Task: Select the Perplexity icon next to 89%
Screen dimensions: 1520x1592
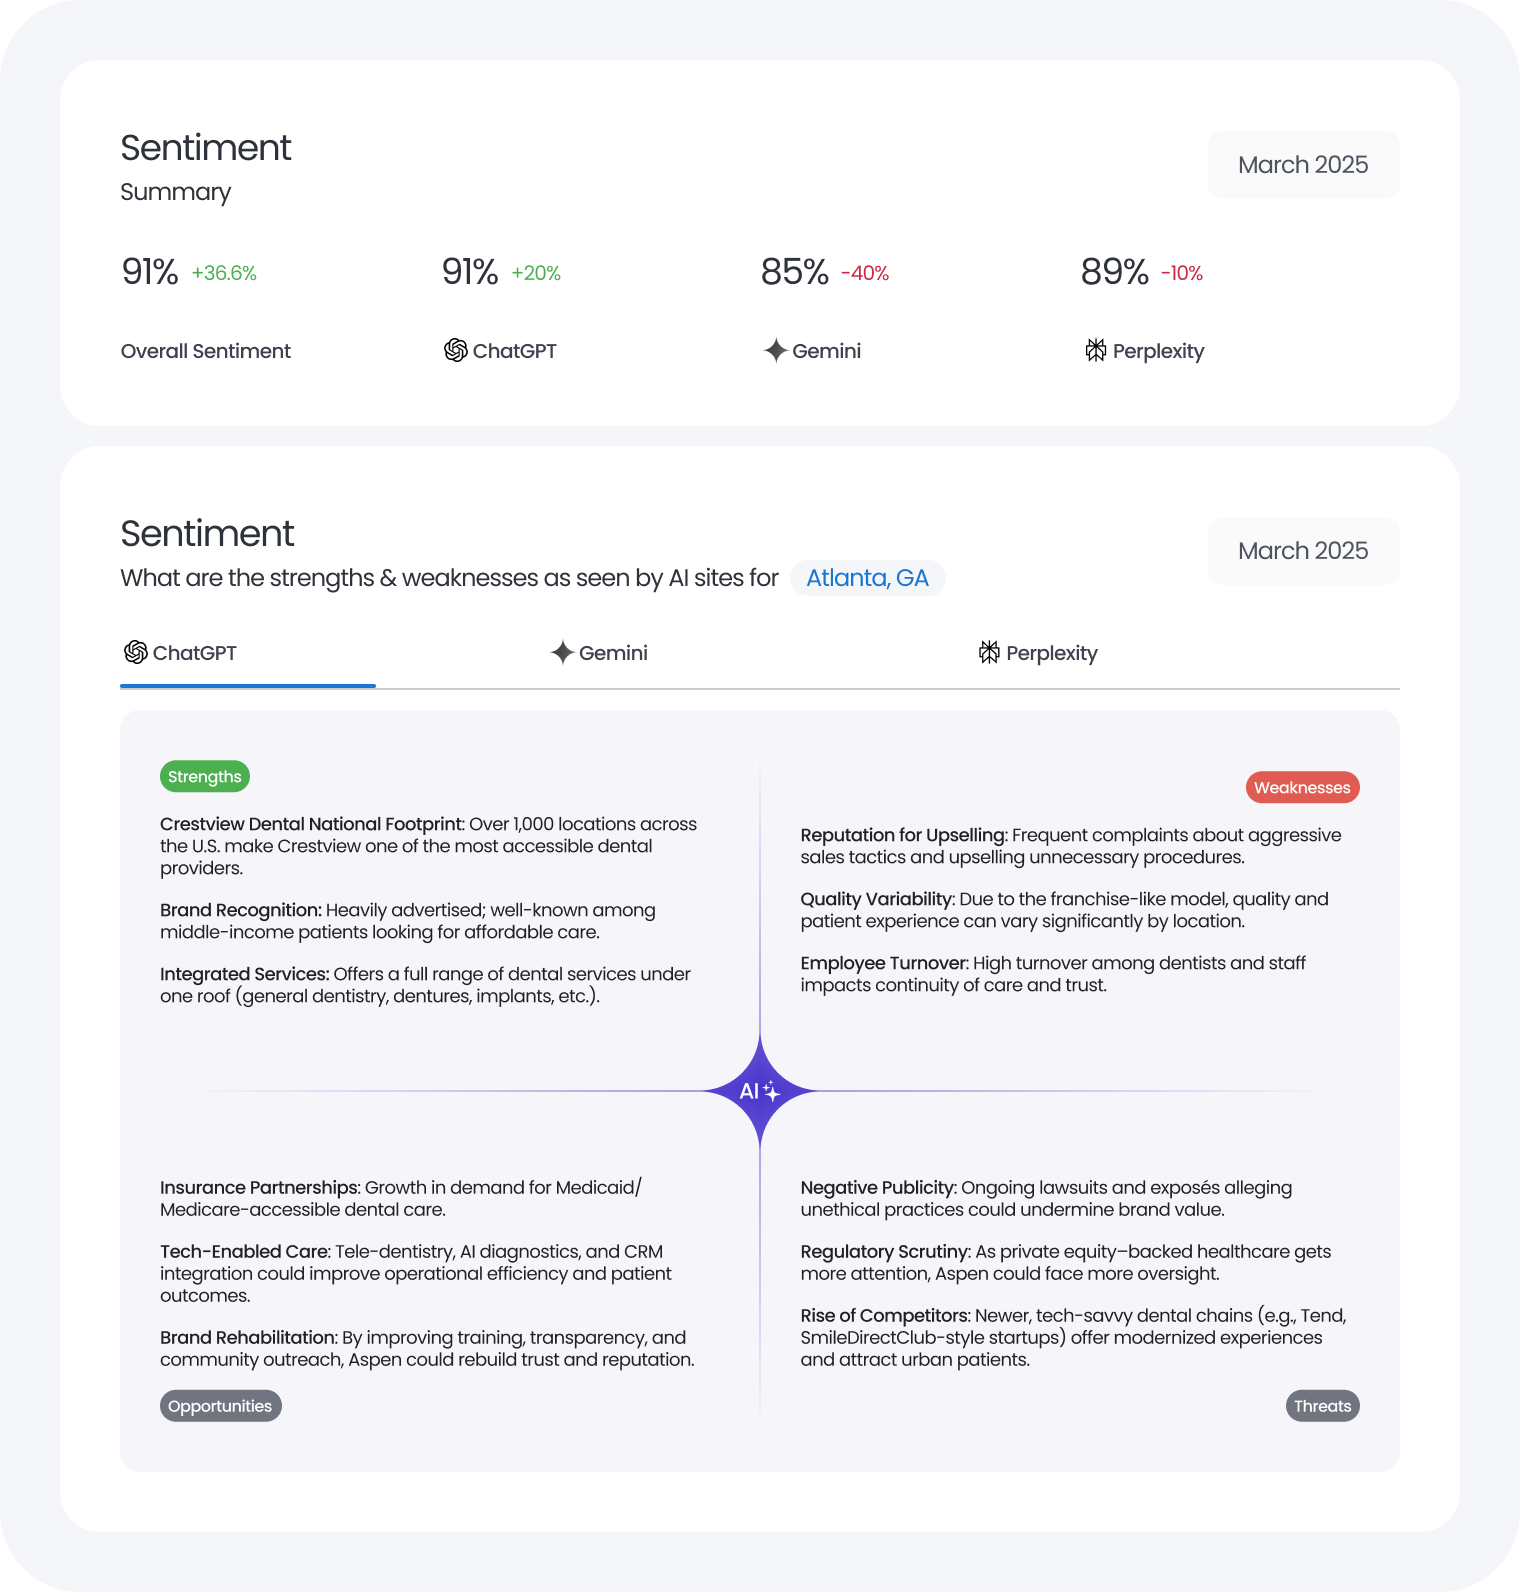Action: (x=1095, y=350)
